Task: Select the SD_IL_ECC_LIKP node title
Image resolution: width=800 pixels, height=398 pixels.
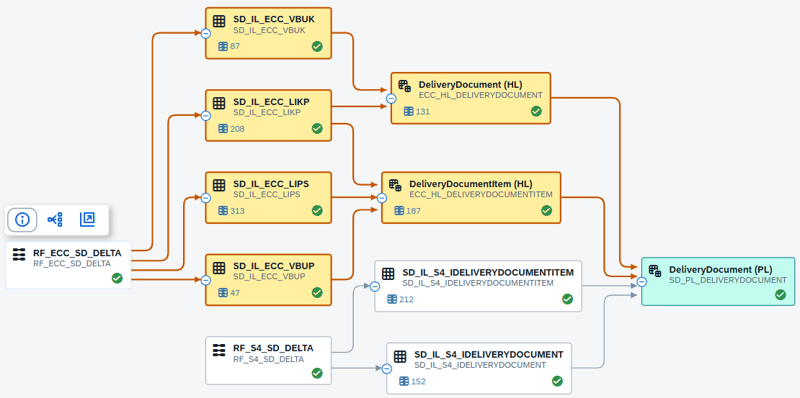Action: coord(271,102)
